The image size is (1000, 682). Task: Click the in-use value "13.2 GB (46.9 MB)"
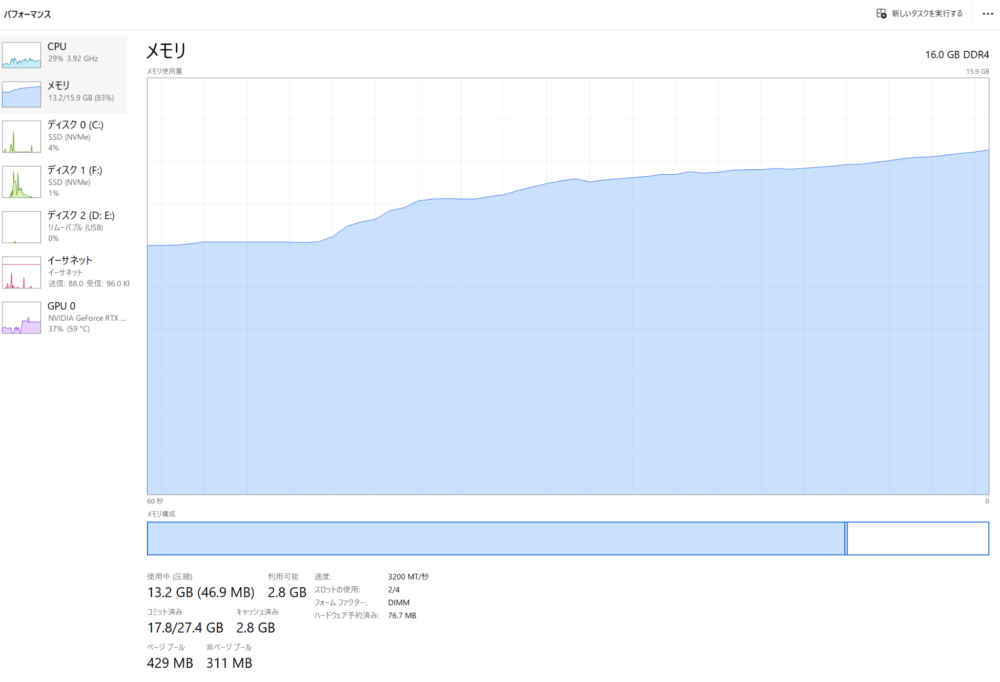pos(201,593)
